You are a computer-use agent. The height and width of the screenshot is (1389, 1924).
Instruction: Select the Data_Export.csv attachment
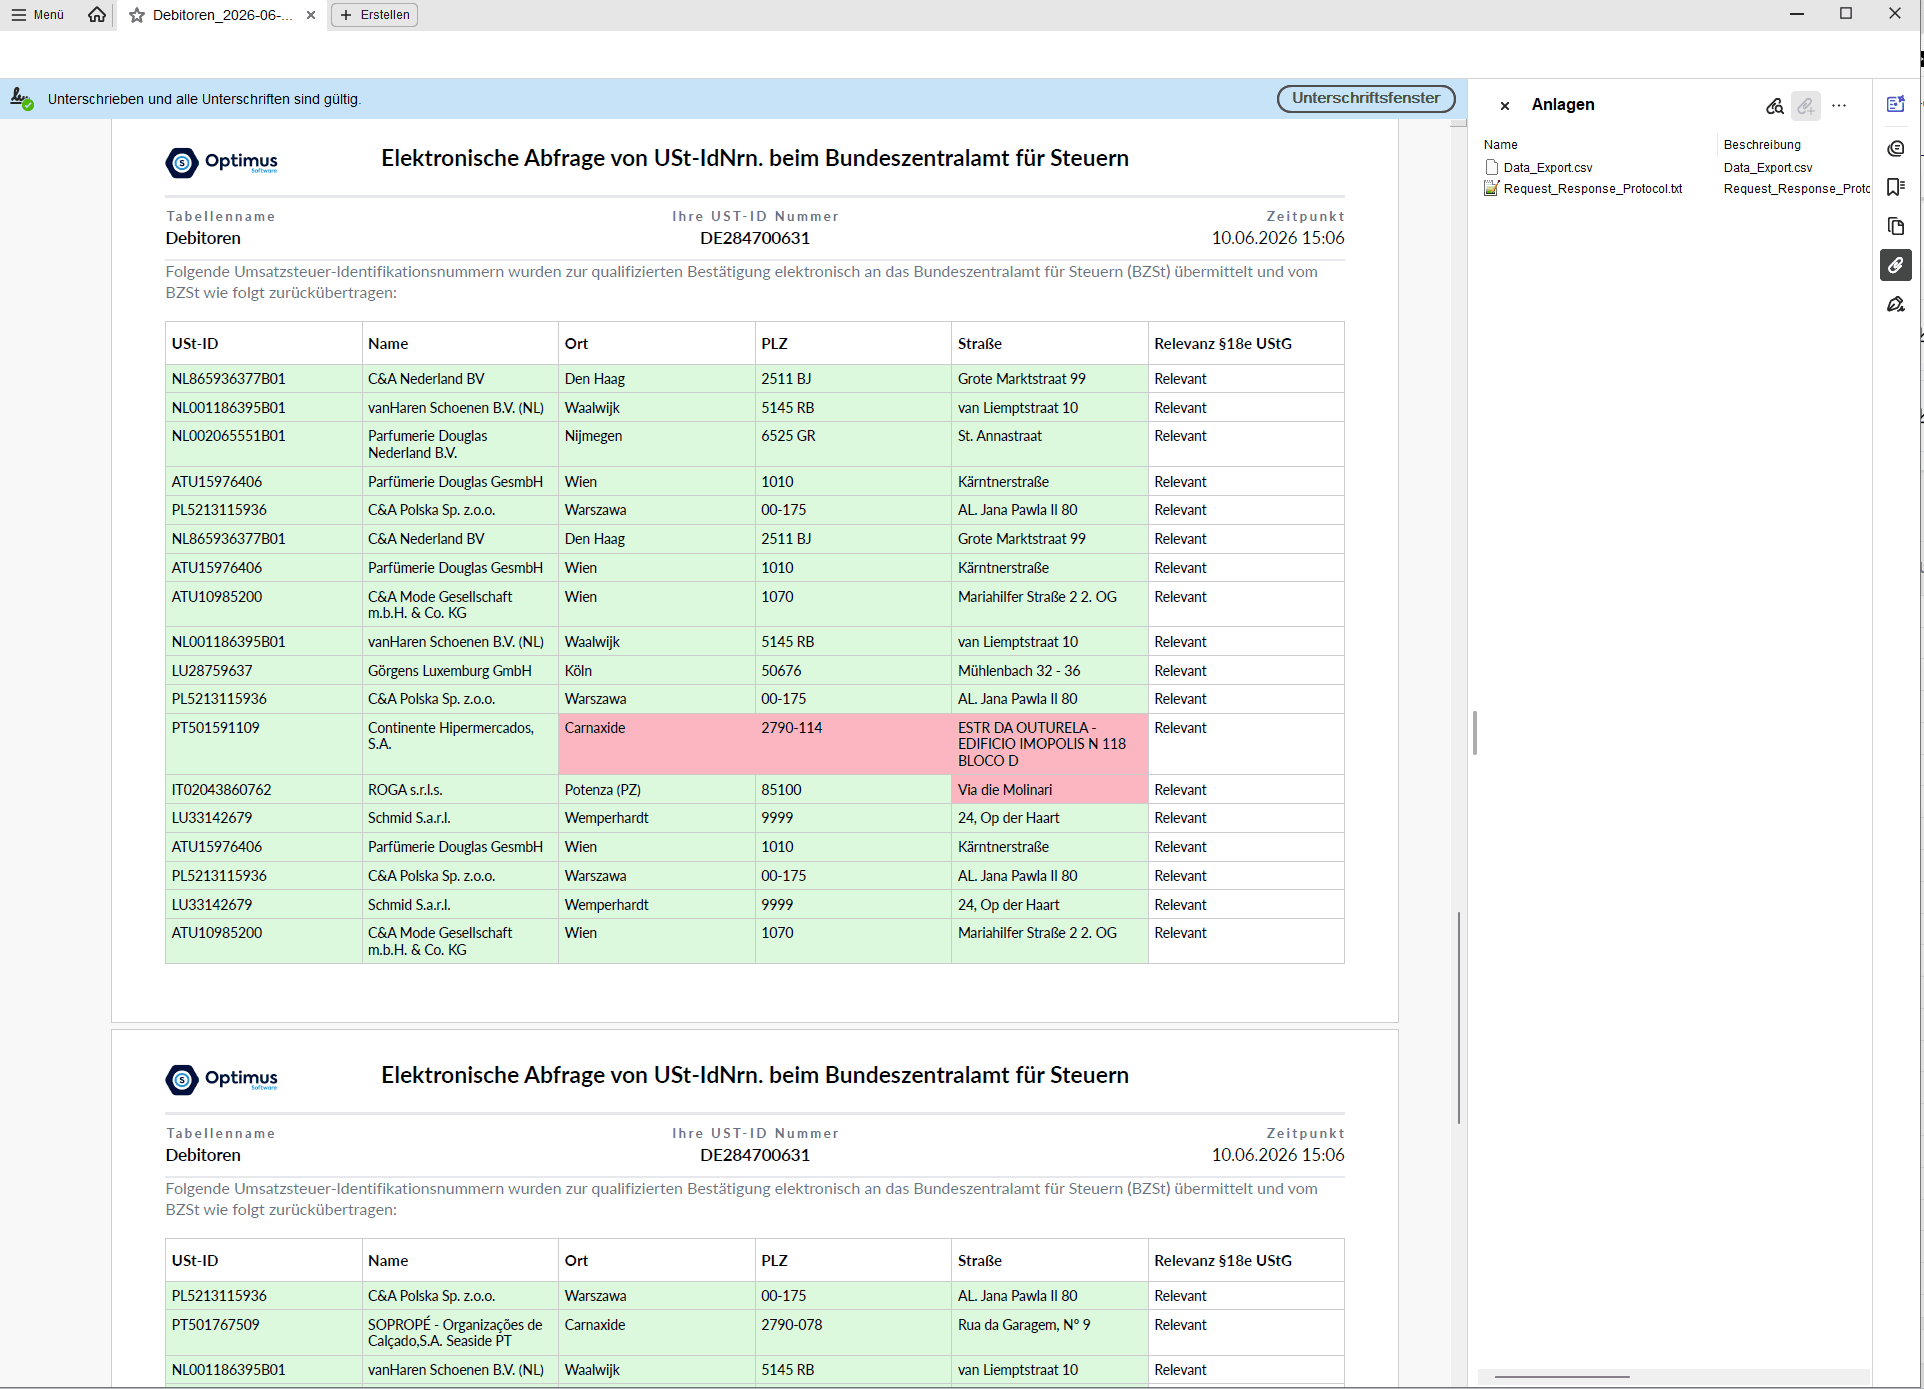point(1548,168)
